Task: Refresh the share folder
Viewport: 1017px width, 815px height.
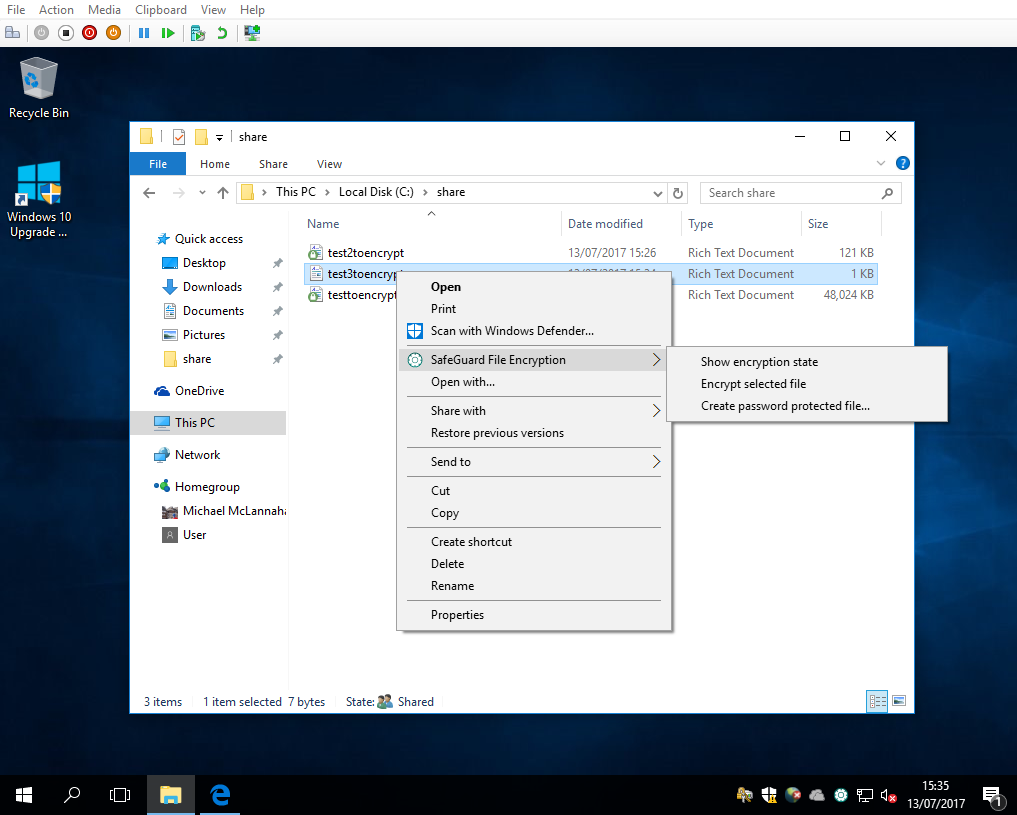Action: tap(678, 193)
